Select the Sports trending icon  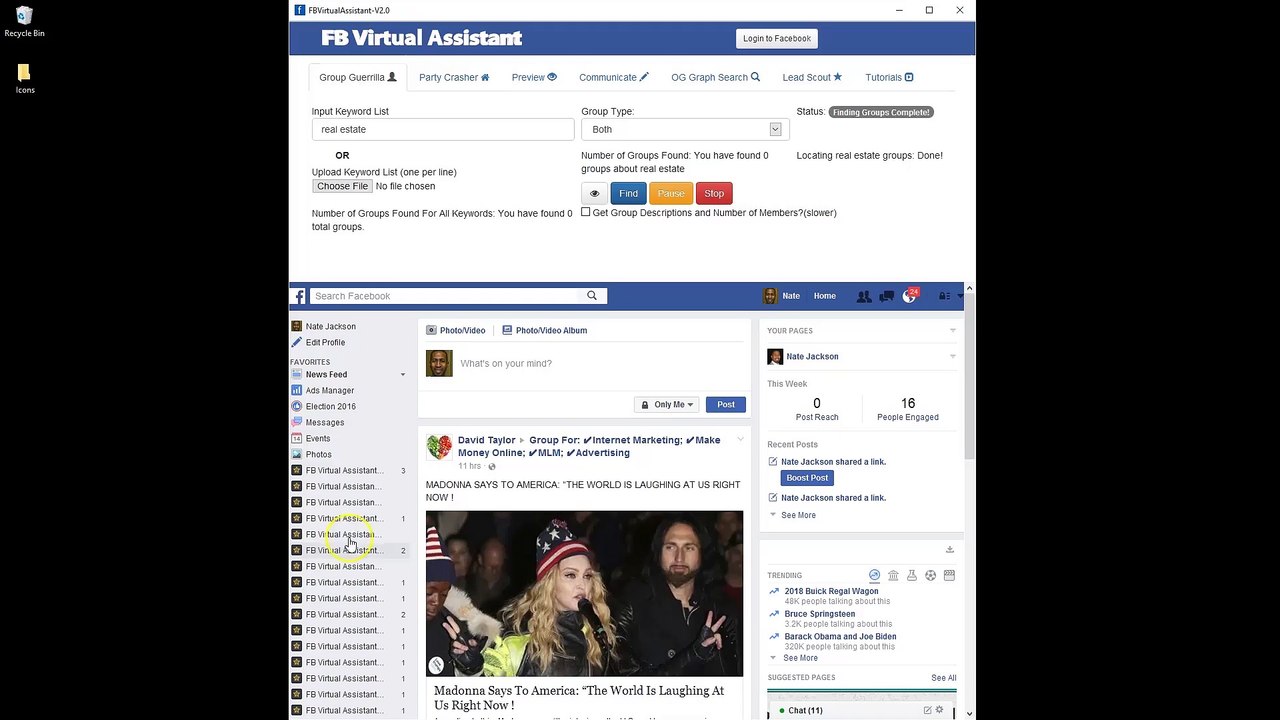(930, 575)
